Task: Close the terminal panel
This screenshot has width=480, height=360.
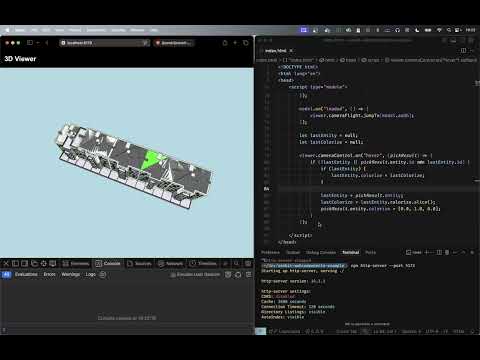Action: coord(472,252)
